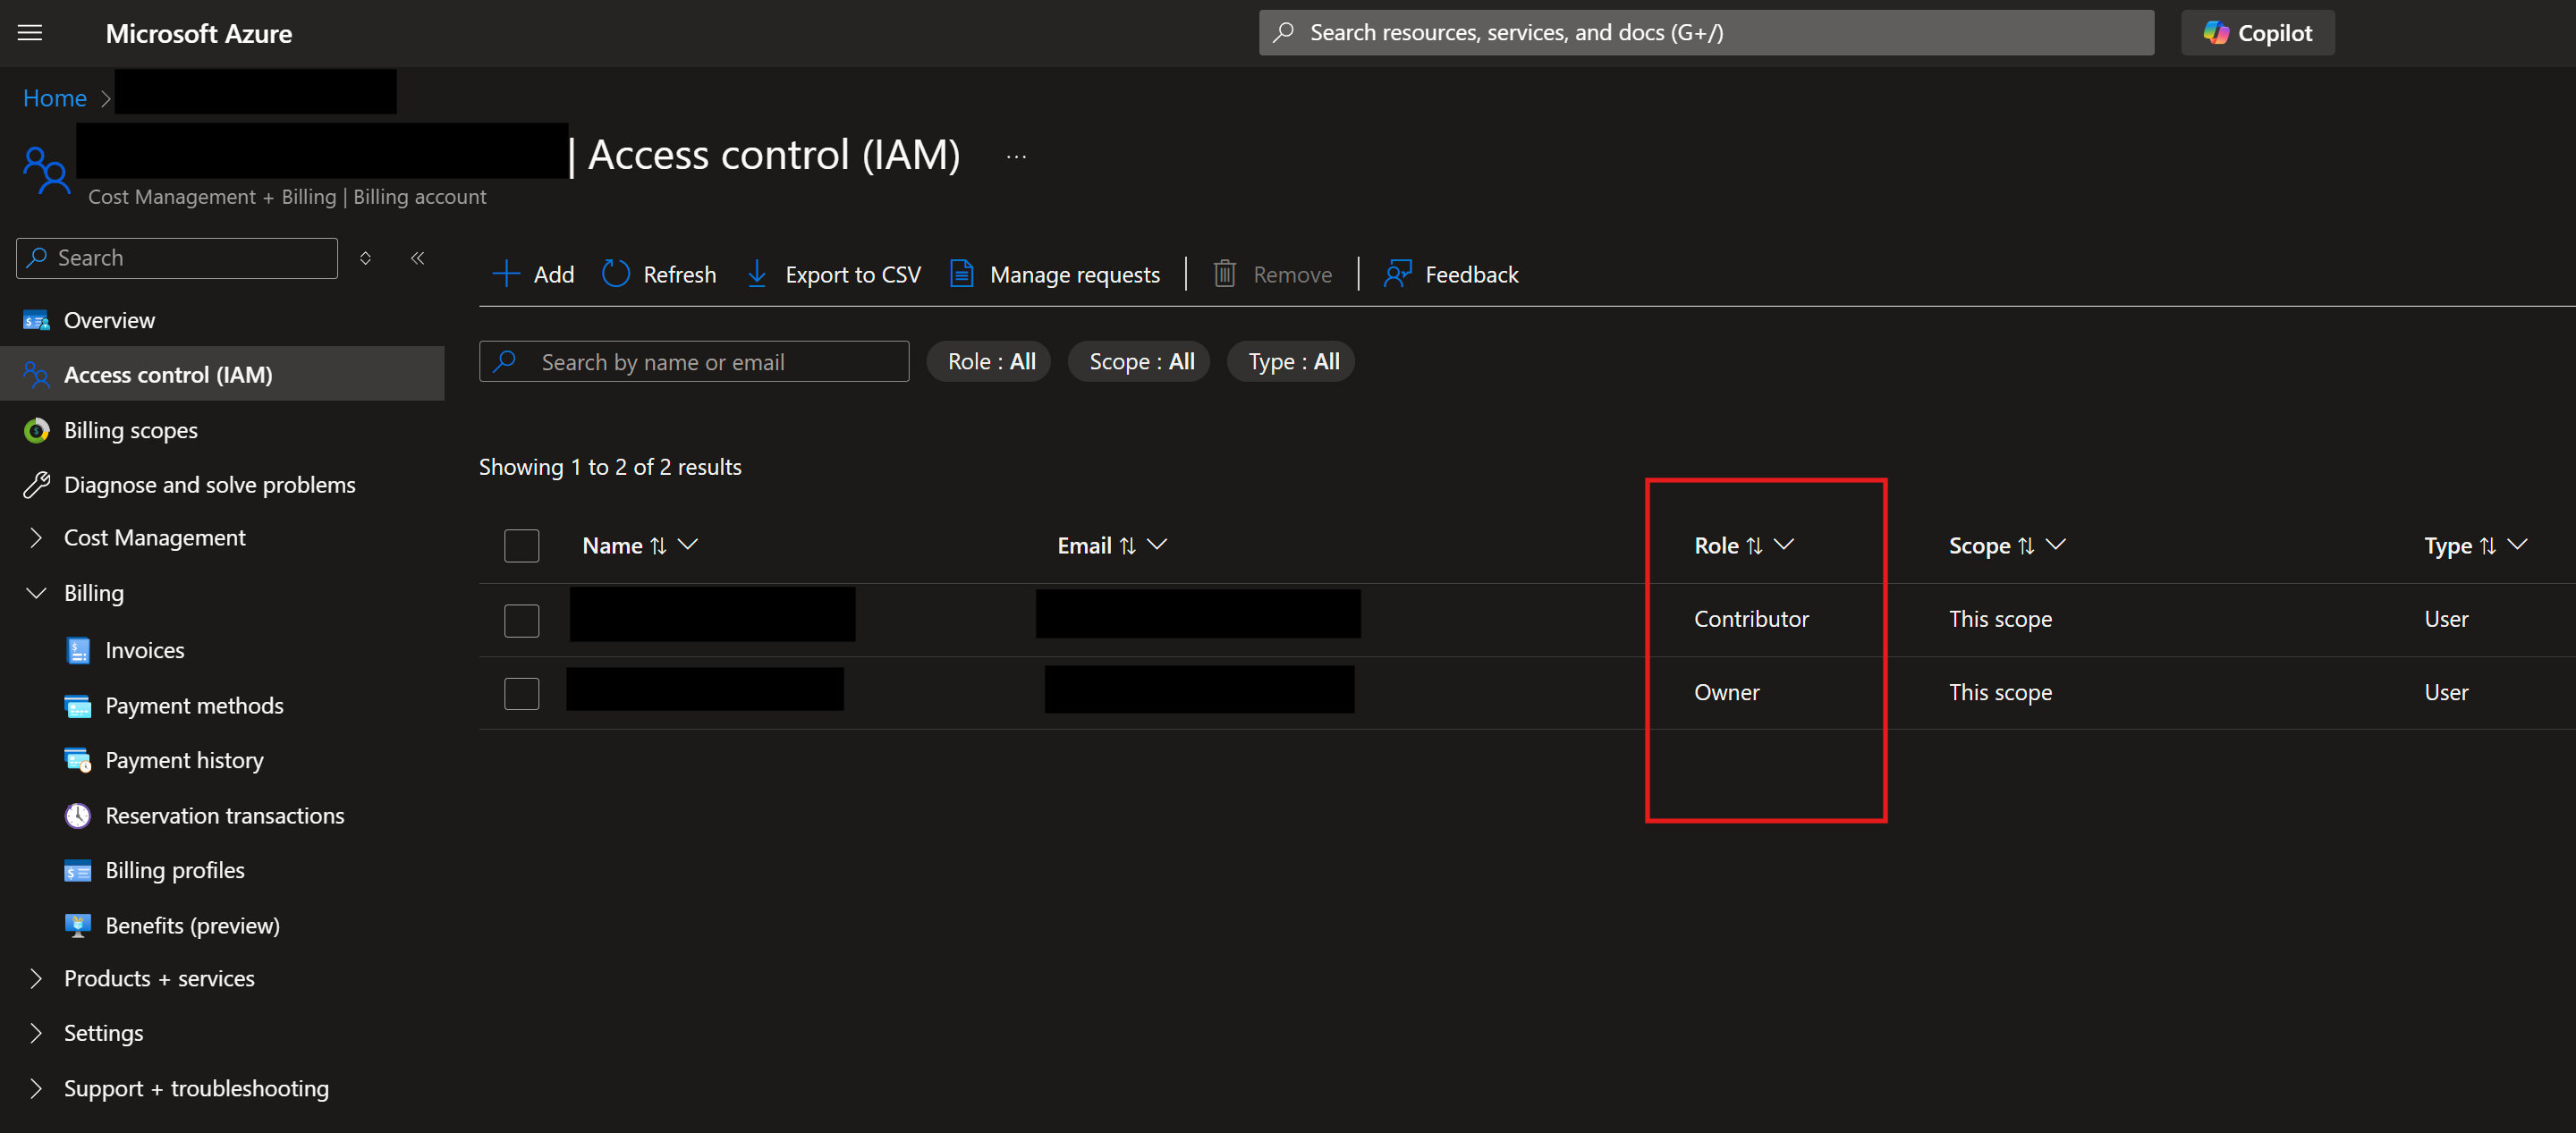Click the Manage requests label
This screenshot has width=2576, height=1133.
point(1075,275)
